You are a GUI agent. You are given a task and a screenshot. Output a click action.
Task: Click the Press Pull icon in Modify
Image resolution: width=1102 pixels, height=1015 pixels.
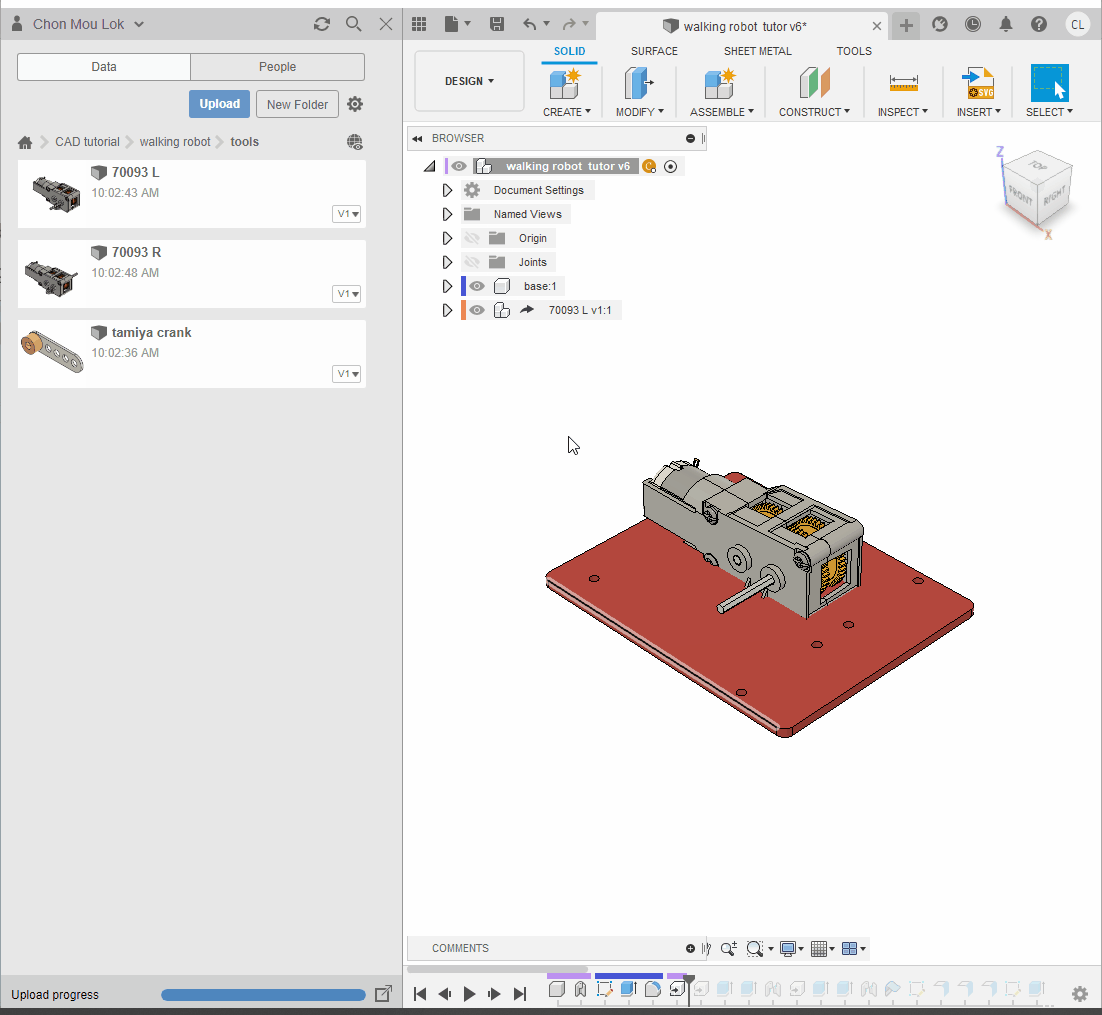[x=637, y=84]
